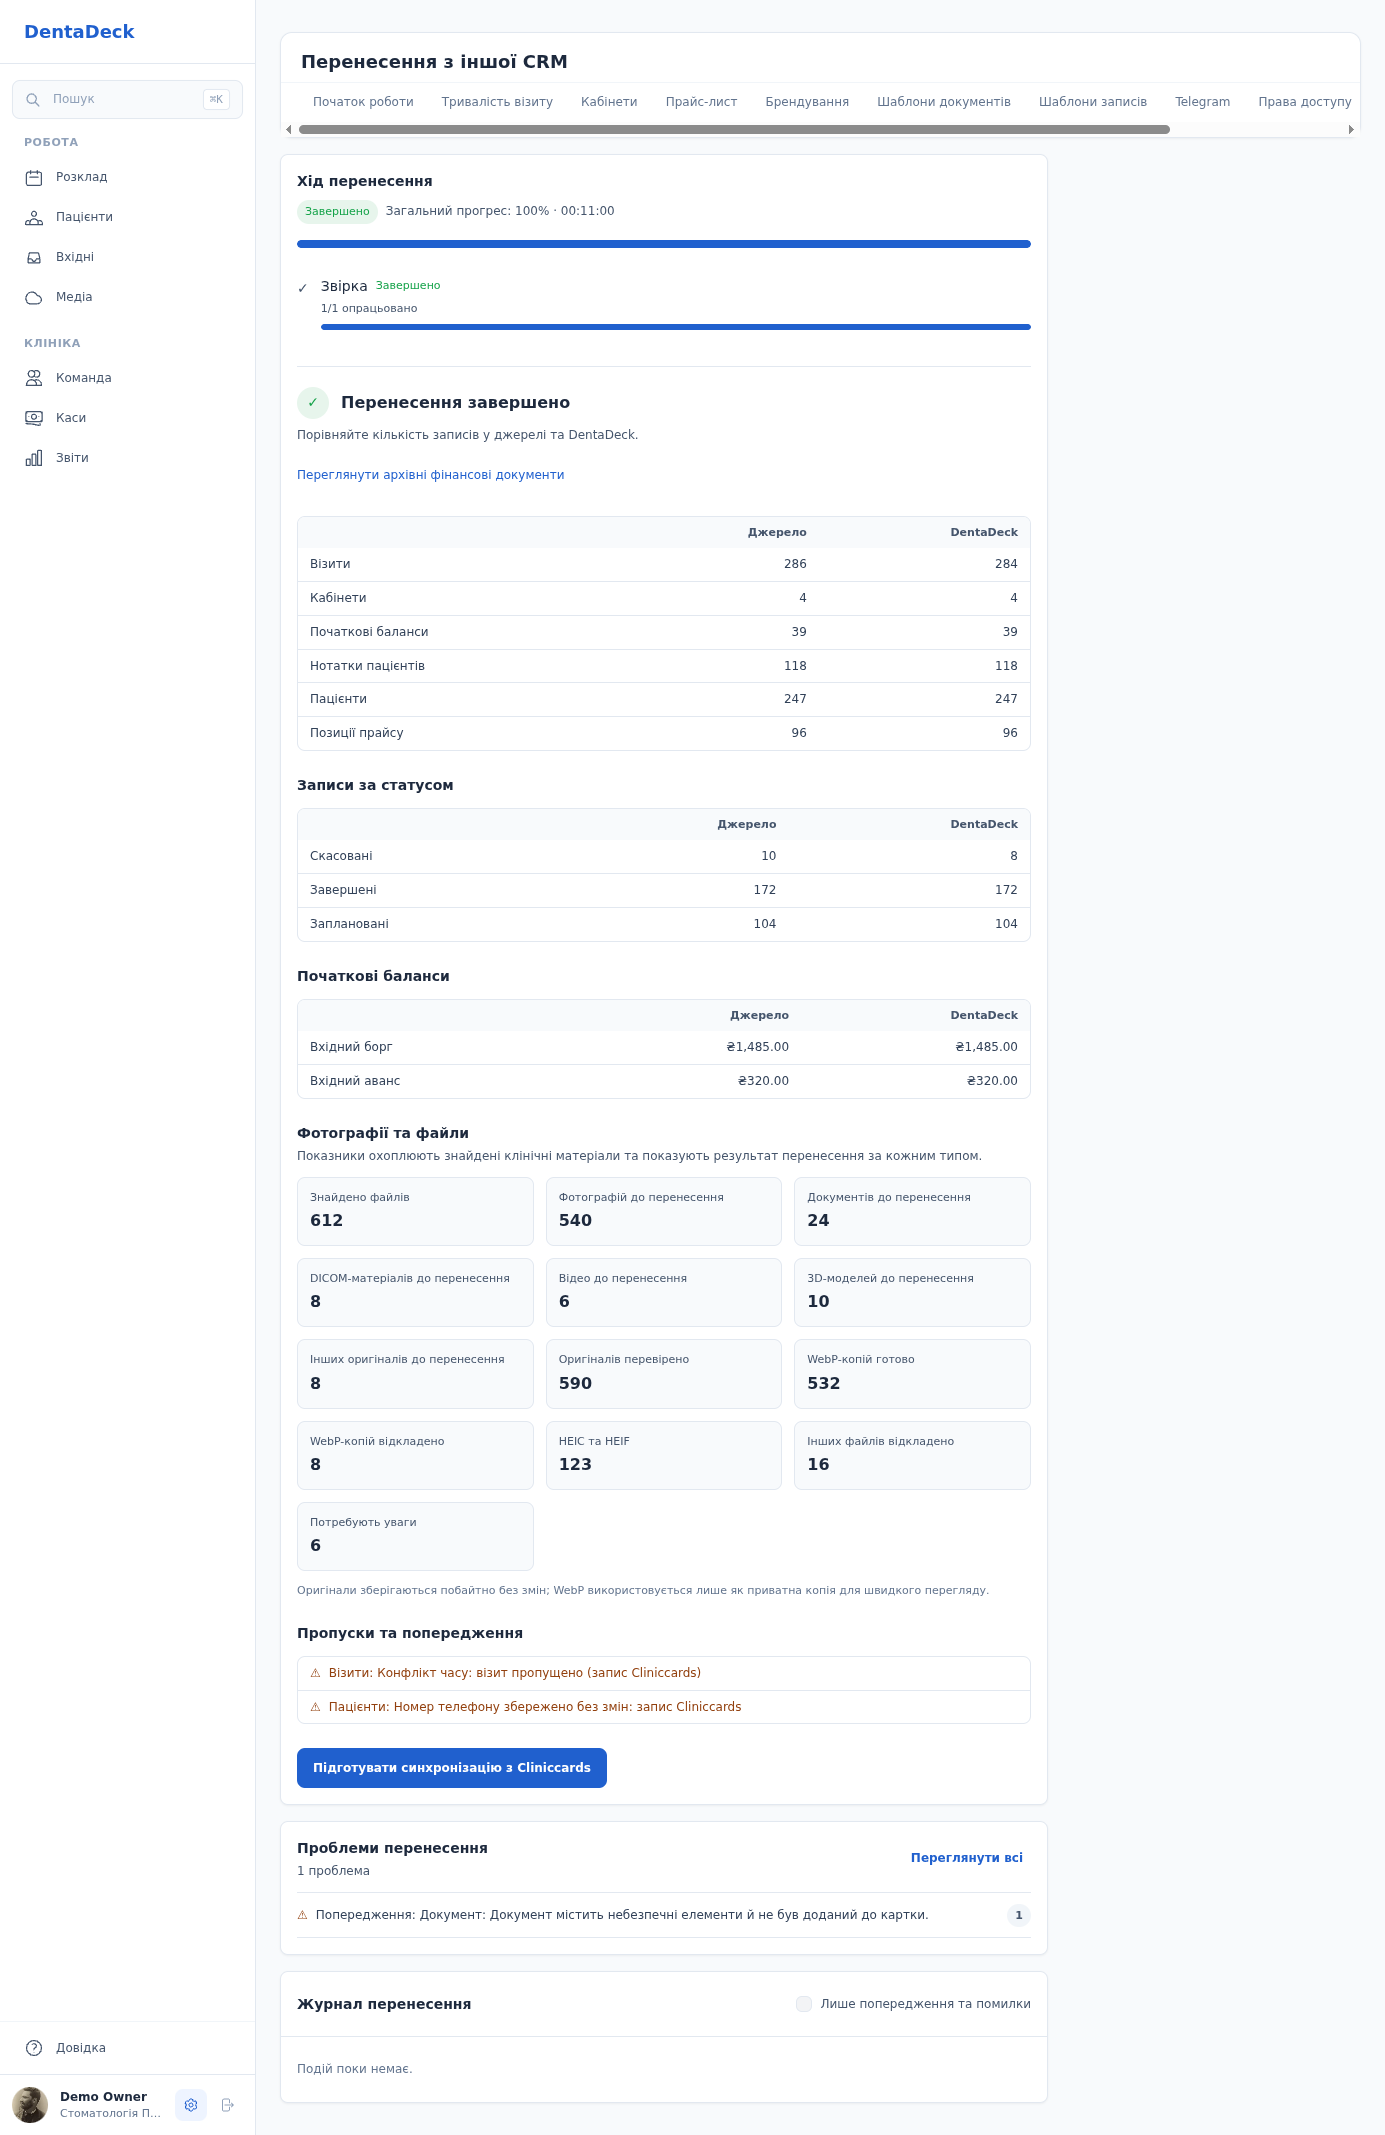Open Медіа cloud icon
Image resolution: width=1385 pixels, height=2135 pixels.
point(34,297)
